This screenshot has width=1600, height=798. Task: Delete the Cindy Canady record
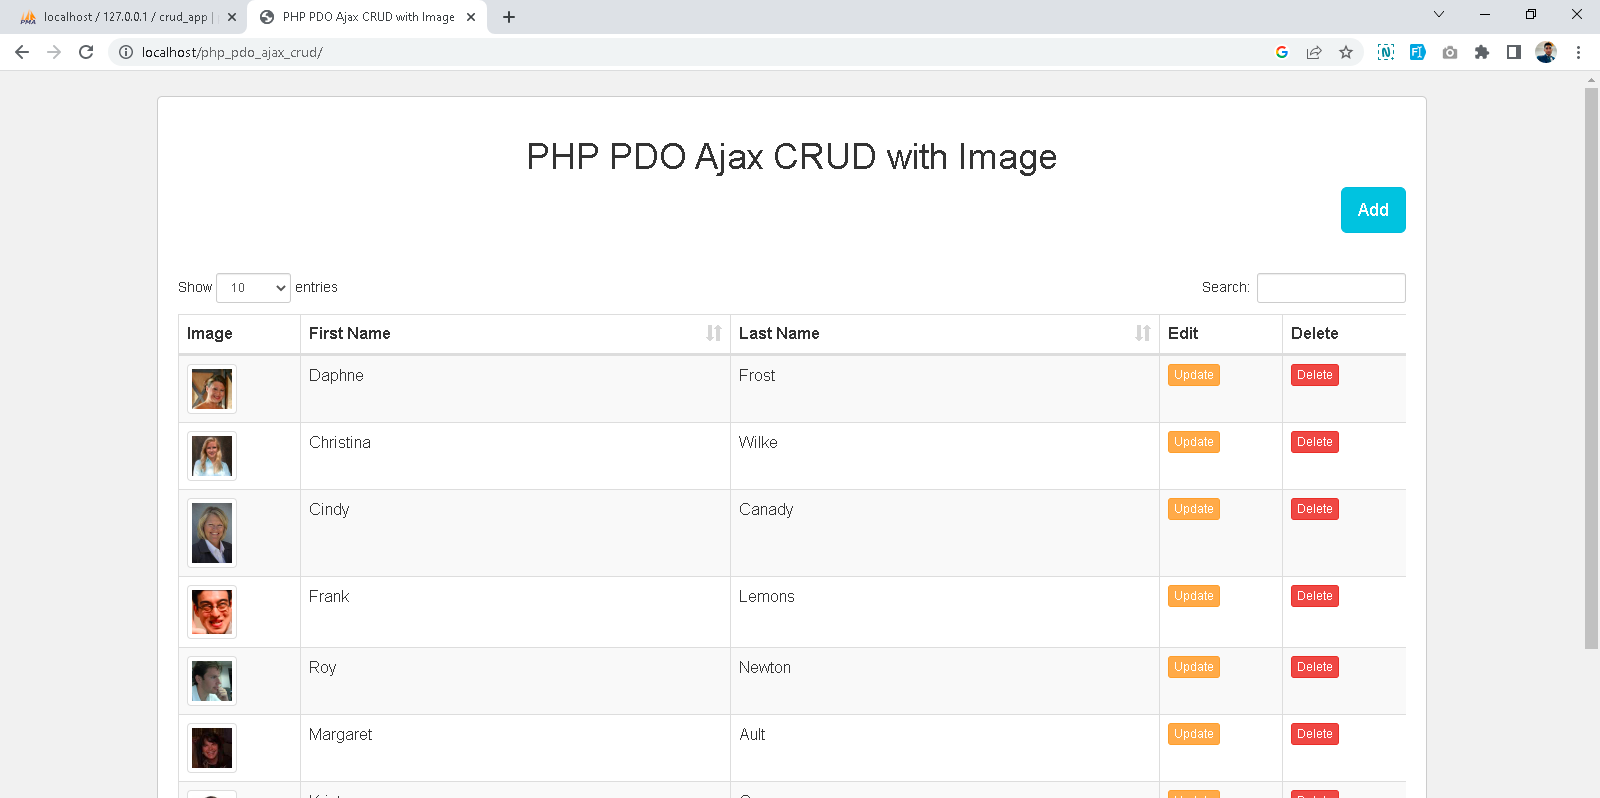[1315, 509]
